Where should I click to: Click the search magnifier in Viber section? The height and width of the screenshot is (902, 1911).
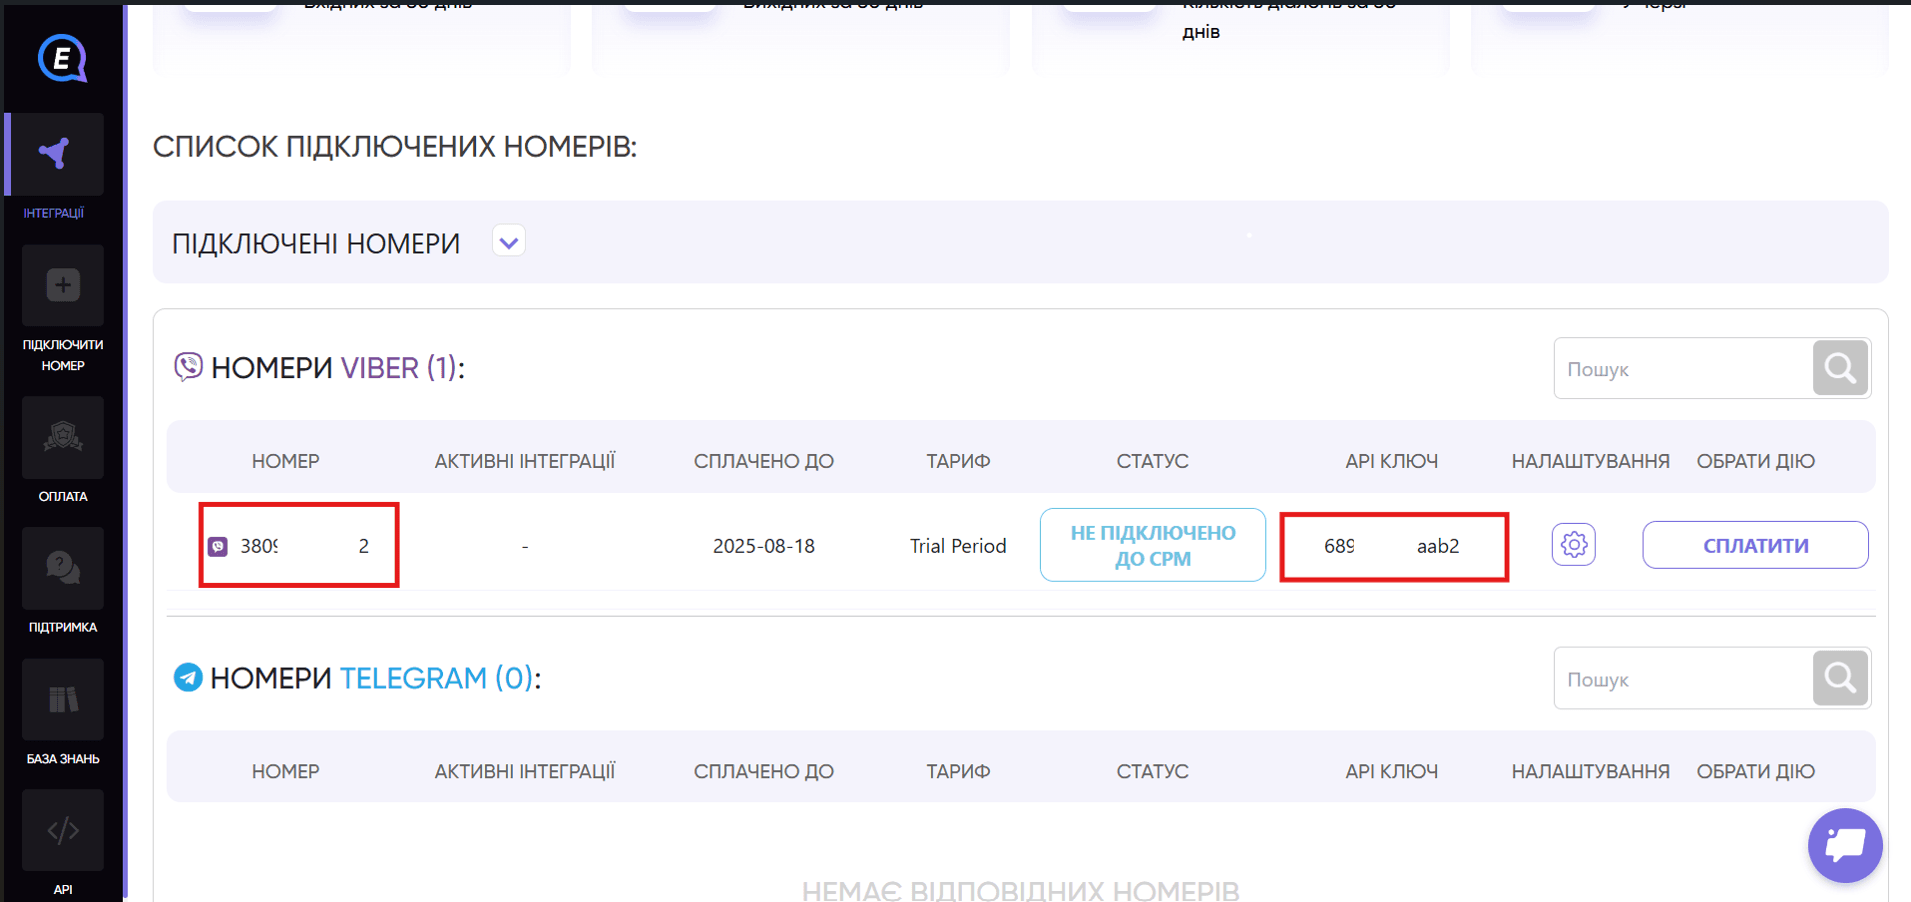point(1840,368)
